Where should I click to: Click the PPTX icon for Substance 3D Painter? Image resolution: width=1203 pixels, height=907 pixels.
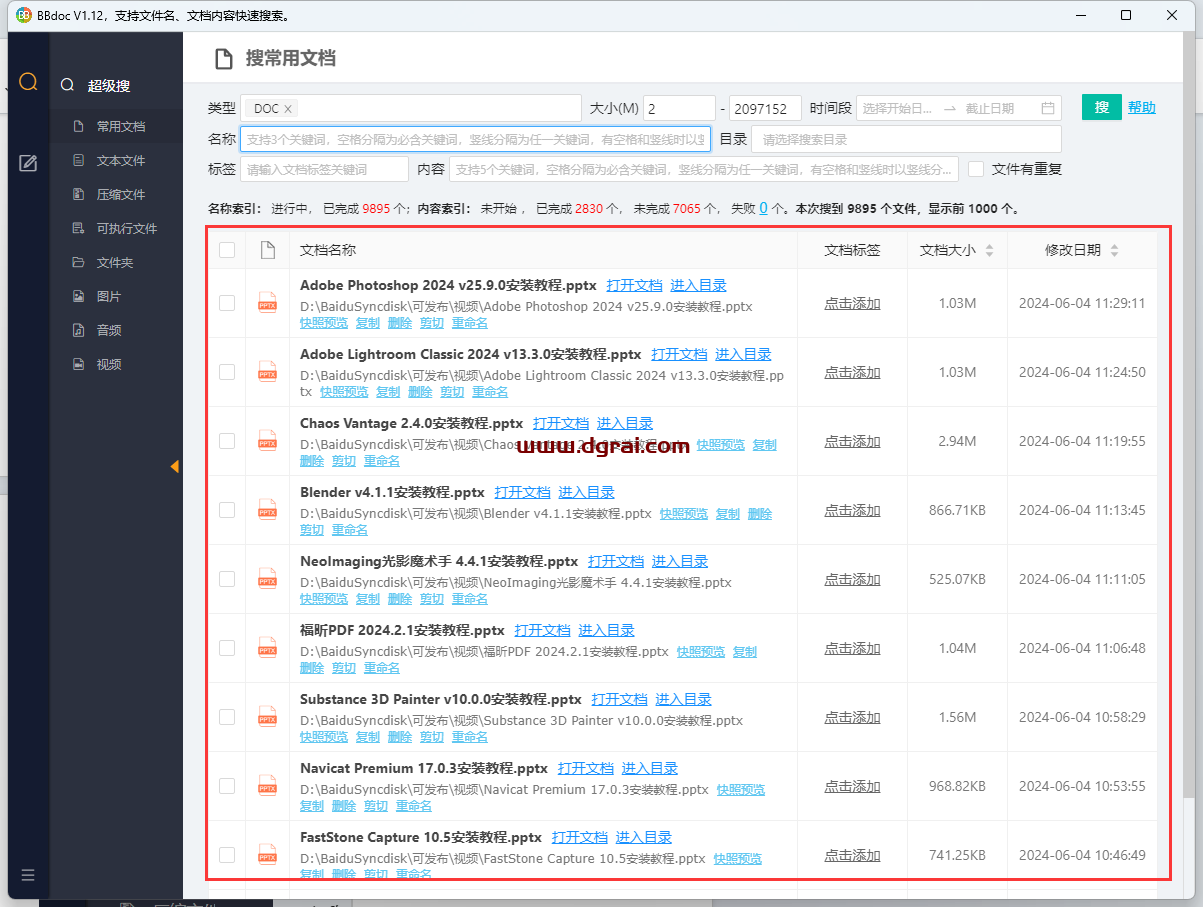[x=267, y=717]
